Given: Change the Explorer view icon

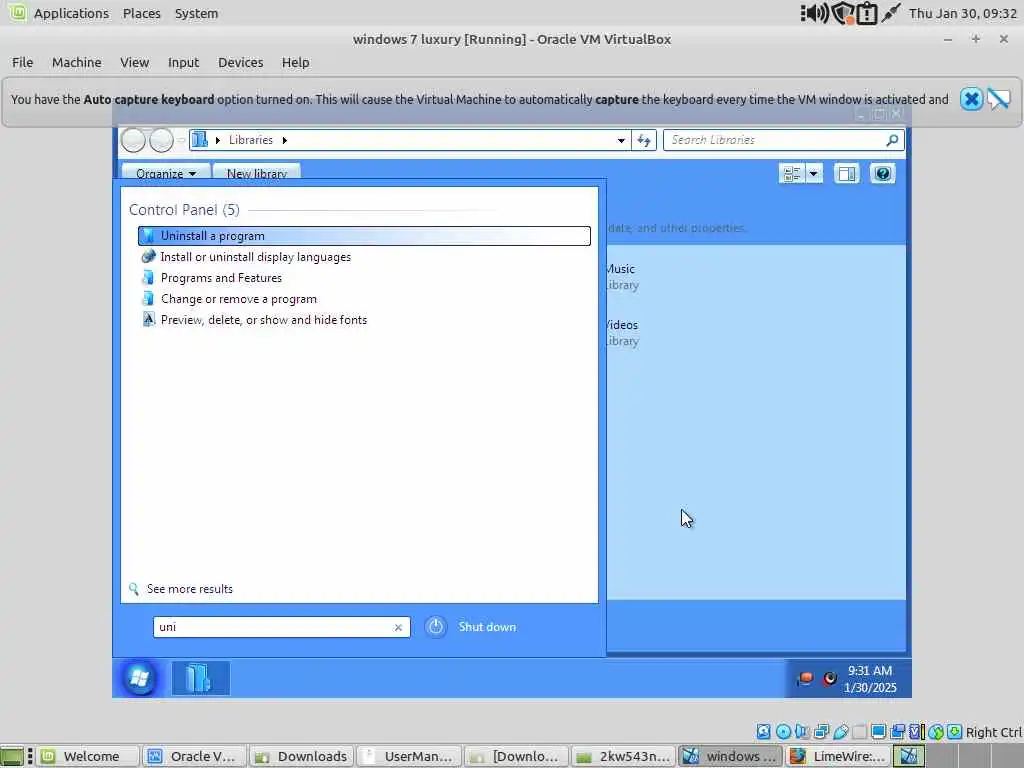Looking at the screenshot, I should click(792, 174).
